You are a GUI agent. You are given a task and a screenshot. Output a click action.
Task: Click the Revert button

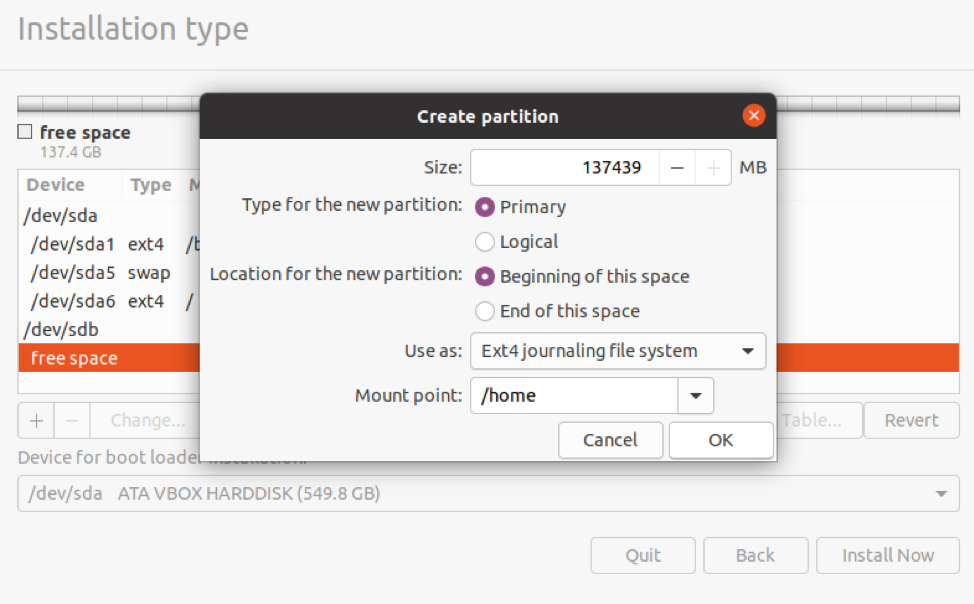pos(911,421)
